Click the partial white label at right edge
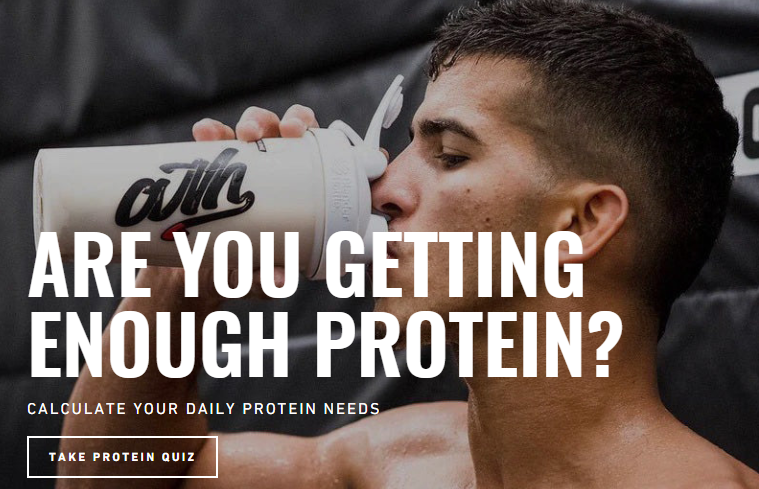 (x=738, y=123)
